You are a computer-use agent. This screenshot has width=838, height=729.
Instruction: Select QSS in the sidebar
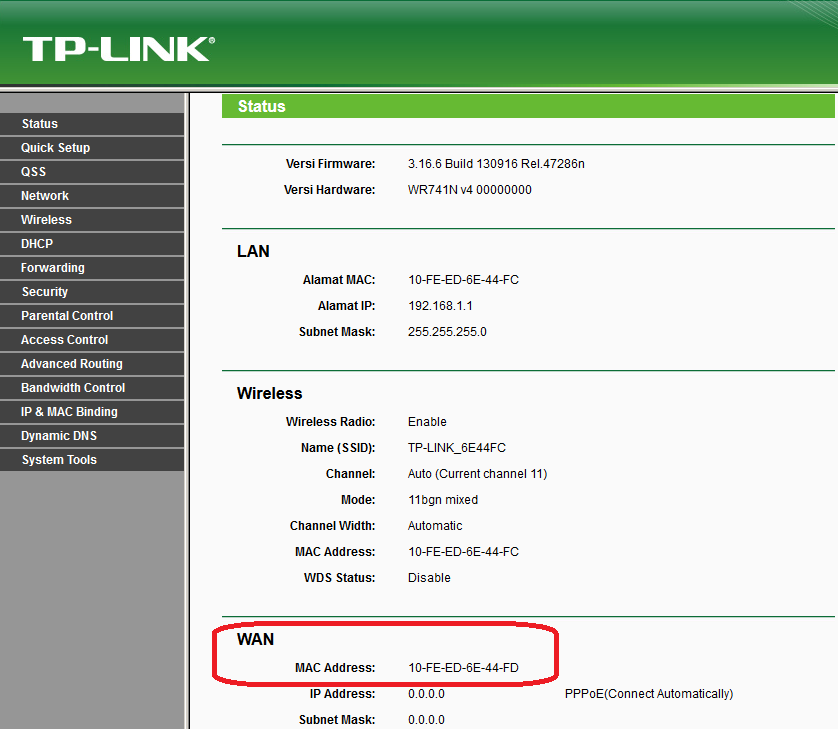92,172
